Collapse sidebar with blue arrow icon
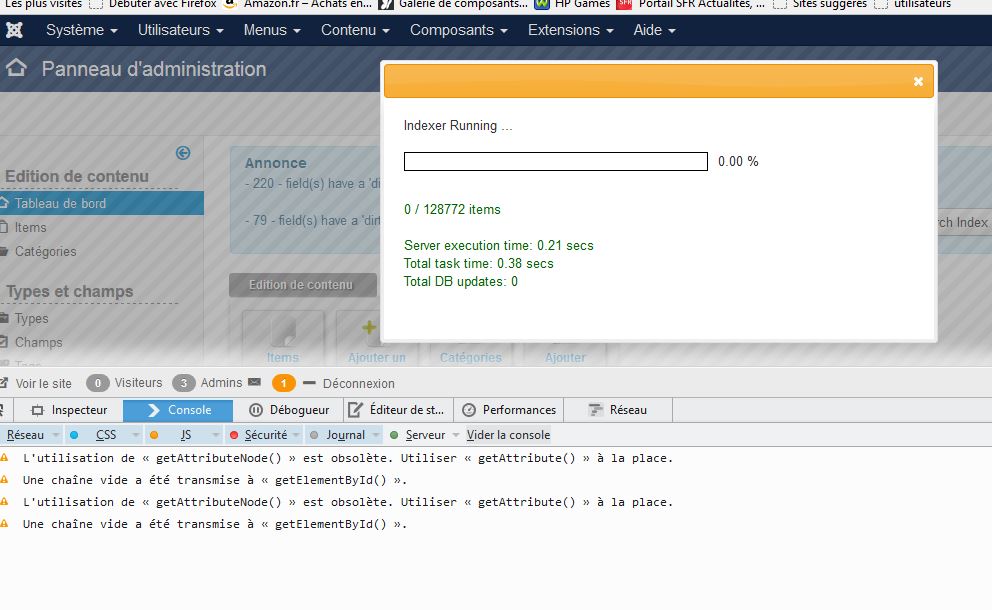 coord(183,152)
